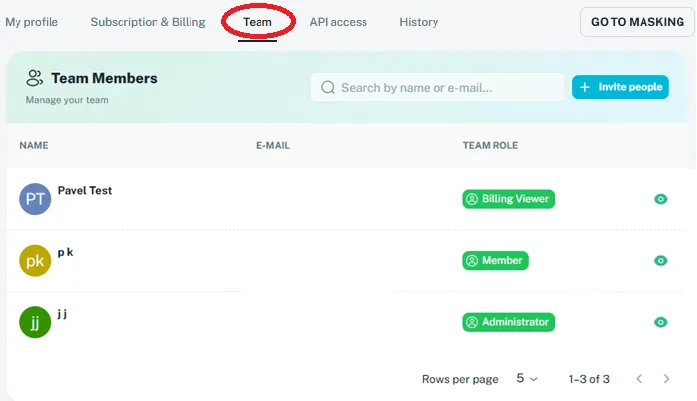
Task: Select the name p k
Action: tap(65, 252)
